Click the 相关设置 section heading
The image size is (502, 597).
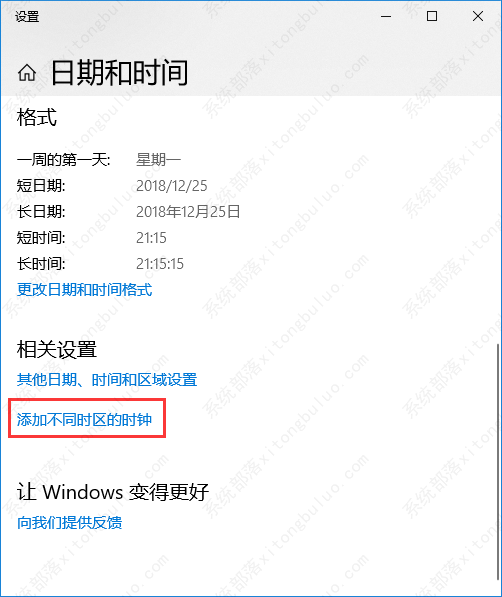[57, 349]
